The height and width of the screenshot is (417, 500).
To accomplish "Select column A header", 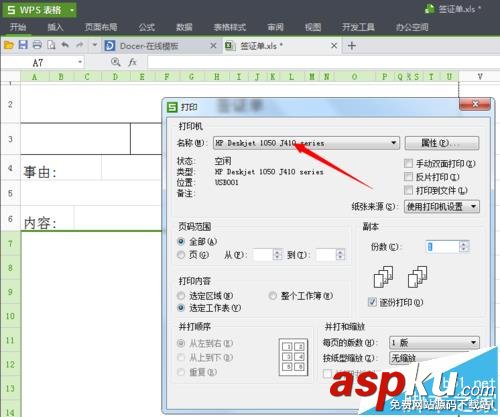I will (35, 77).
